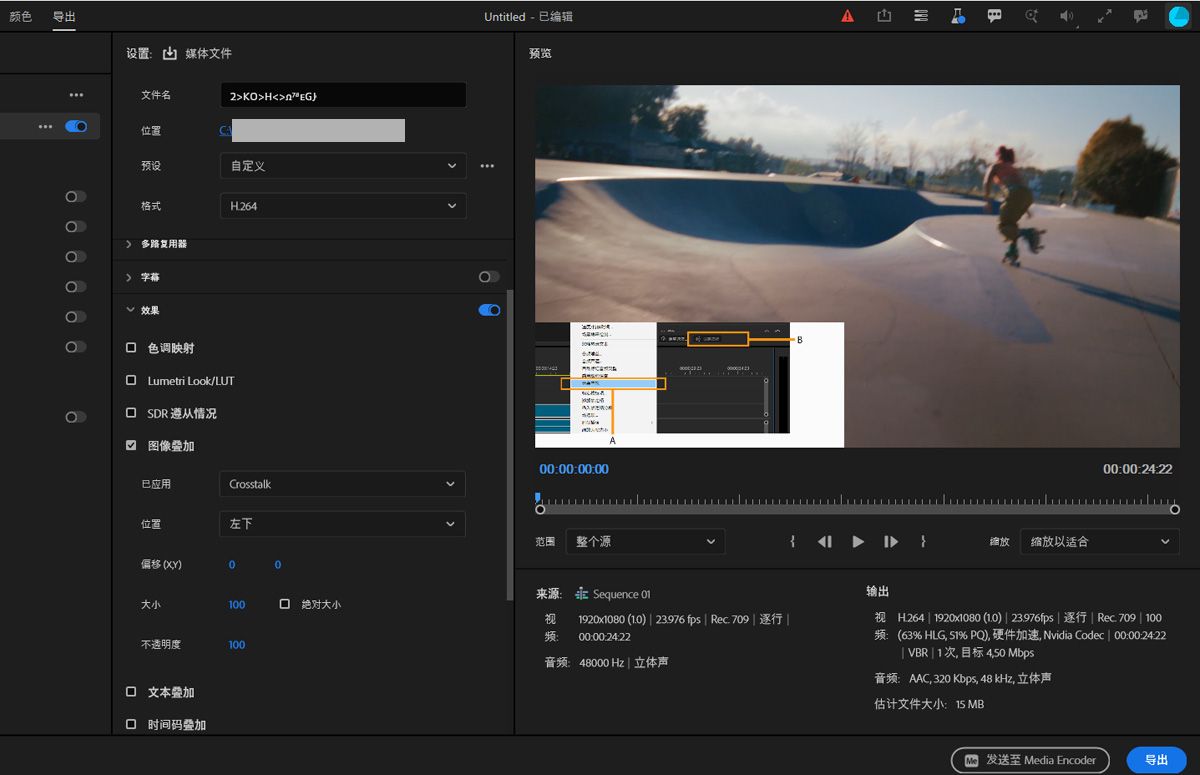The height and width of the screenshot is (775, 1200).
Task: Open the feedback bubble icon
Action: 1141,16
